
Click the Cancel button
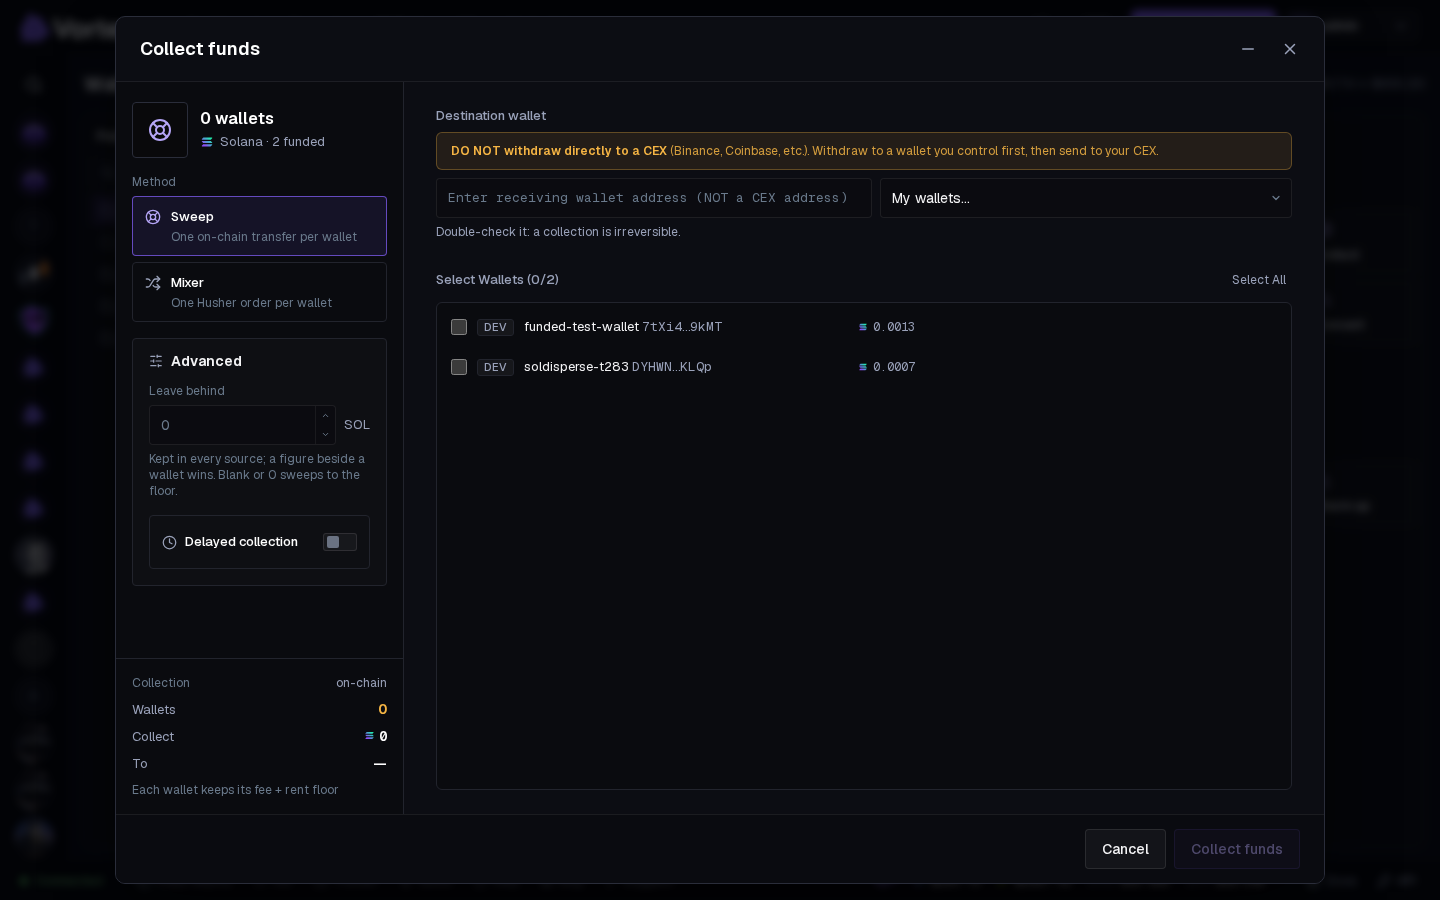[1125, 849]
